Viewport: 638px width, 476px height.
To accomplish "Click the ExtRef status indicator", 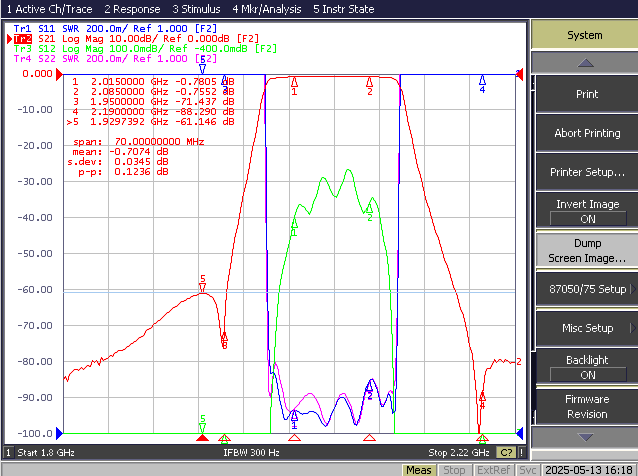I will click(494, 470).
